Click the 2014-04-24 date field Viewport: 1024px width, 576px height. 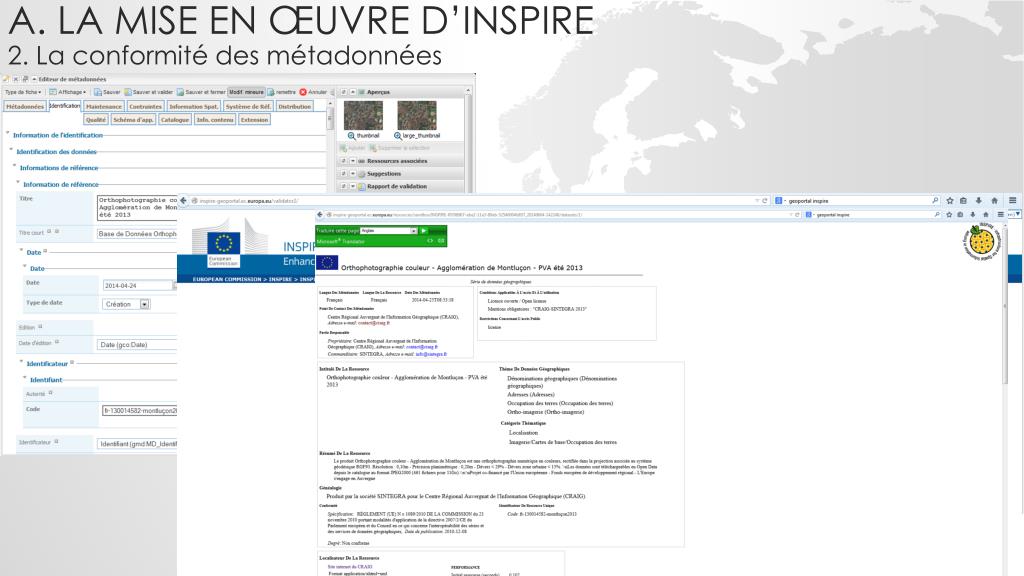point(138,285)
